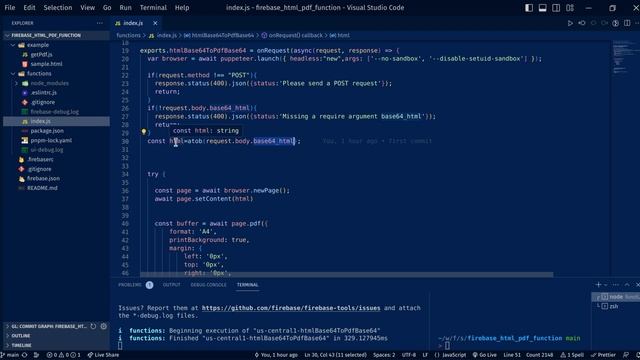Switch to the OUTPUT panel tab

click(171, 285)
